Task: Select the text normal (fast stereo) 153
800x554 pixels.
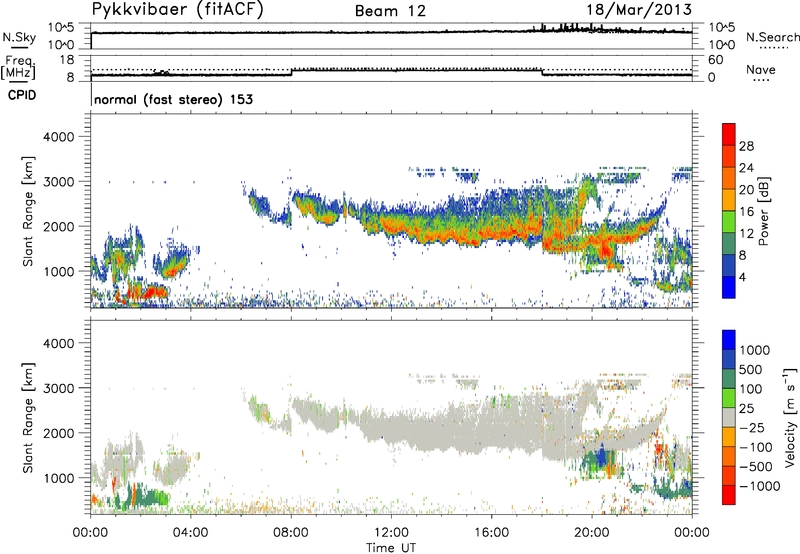Action: (x=173, y=99)
